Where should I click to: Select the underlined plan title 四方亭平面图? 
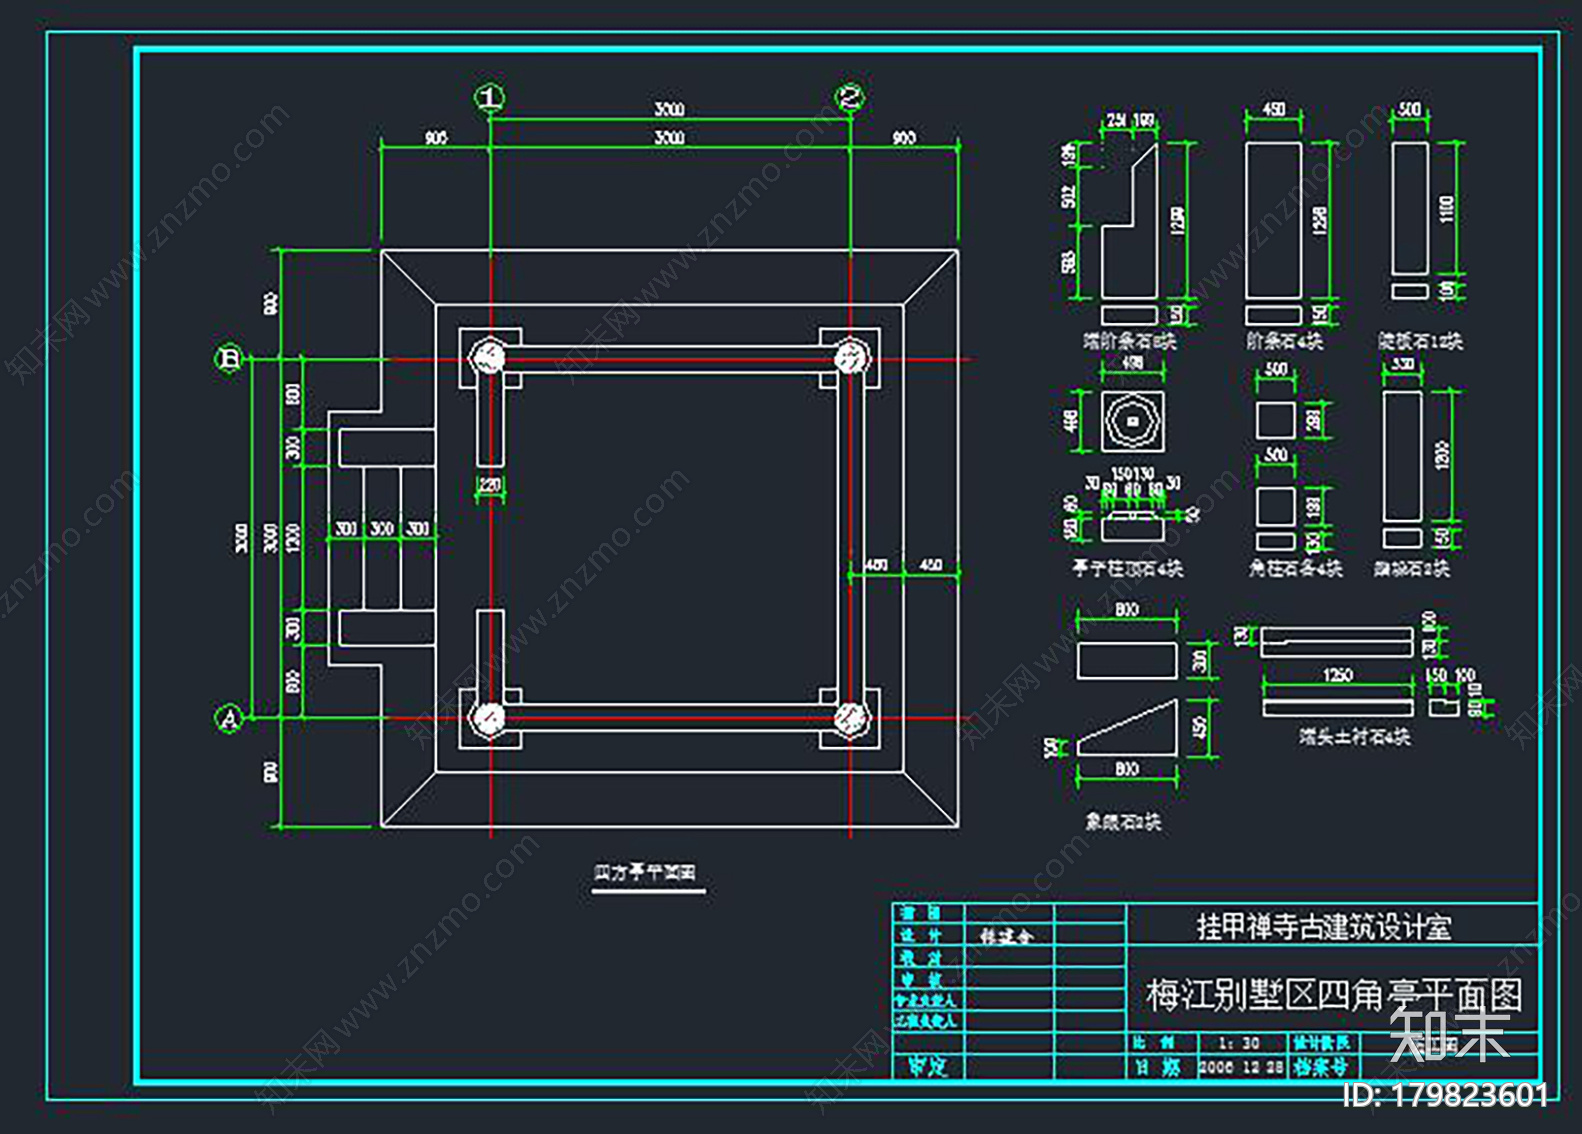[x=646, y=873]
